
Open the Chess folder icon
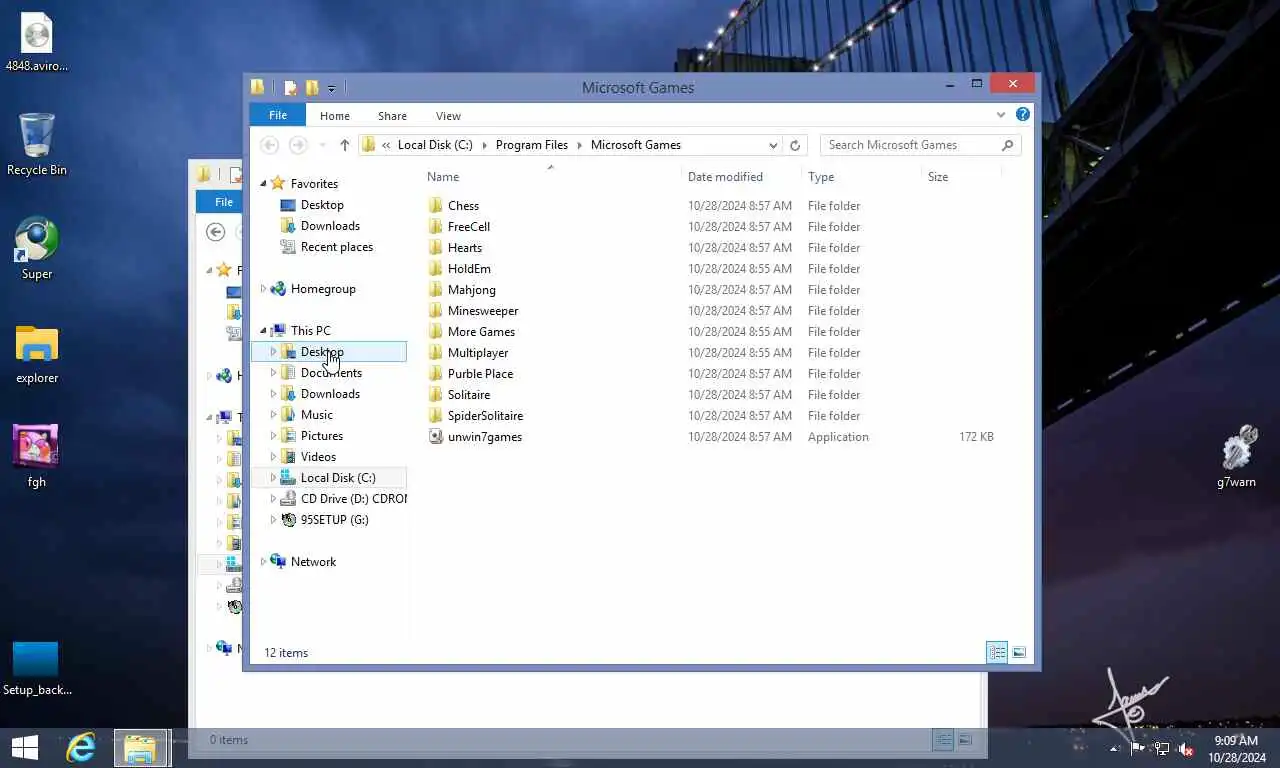[435, 205]
